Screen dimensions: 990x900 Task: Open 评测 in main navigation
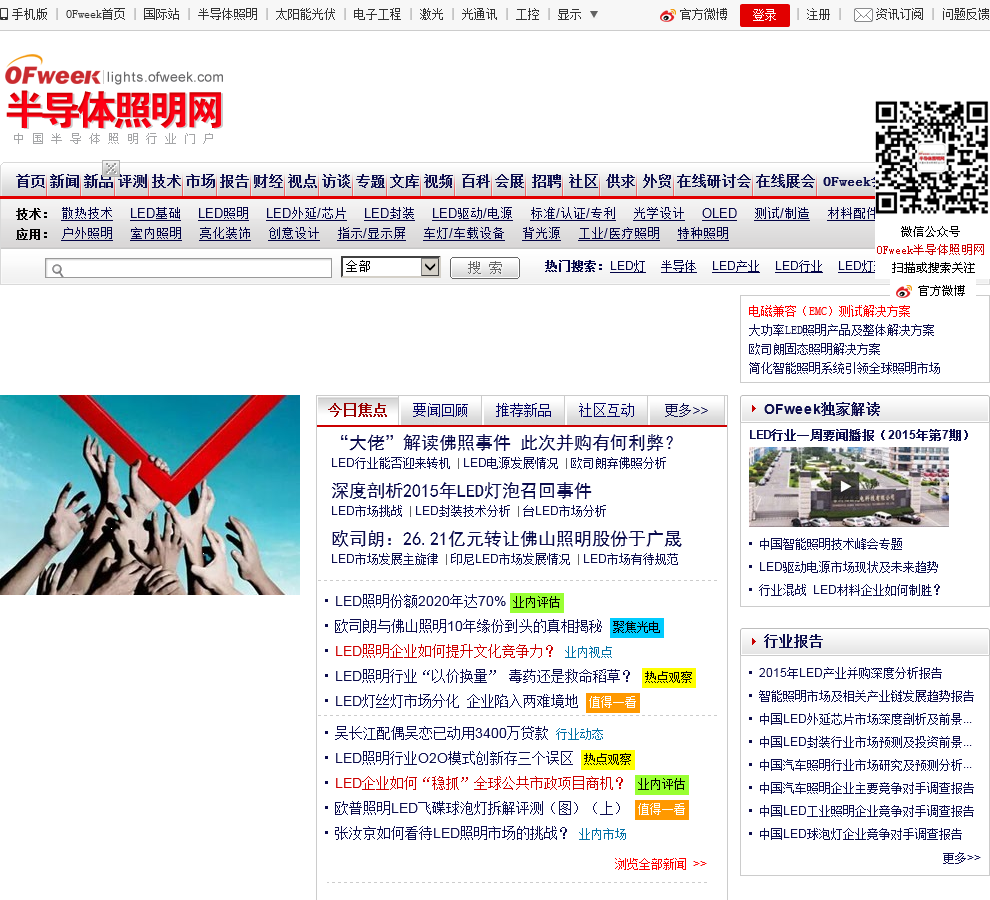click(x=133, y=182)
